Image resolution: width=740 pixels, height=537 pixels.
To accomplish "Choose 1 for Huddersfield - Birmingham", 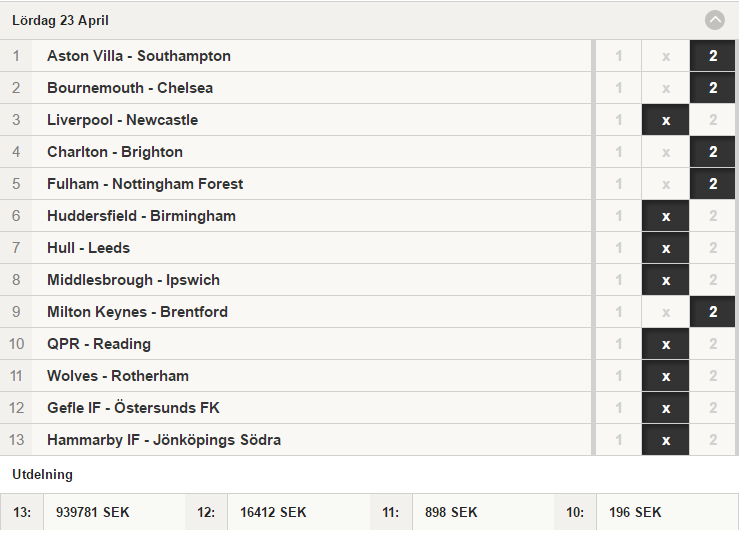I will click(618, 216).
